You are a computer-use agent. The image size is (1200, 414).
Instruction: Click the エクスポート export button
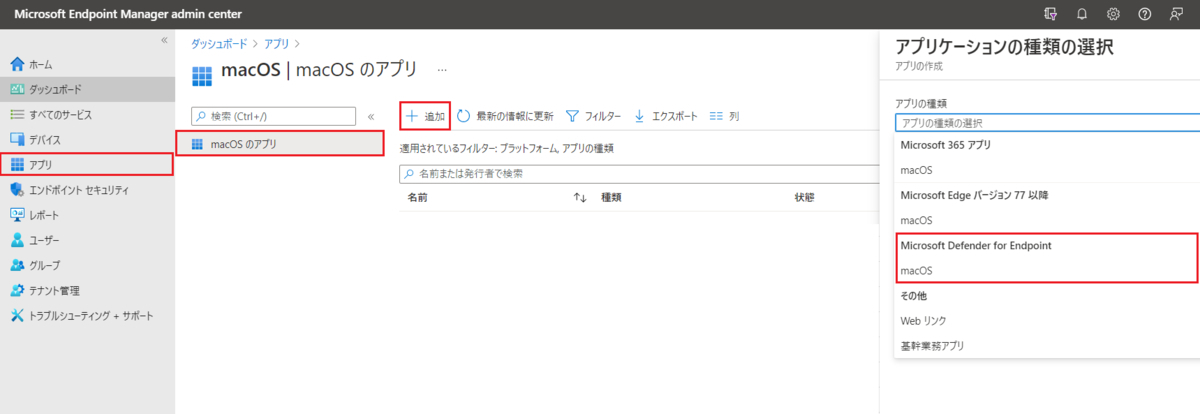coord(666,116)
